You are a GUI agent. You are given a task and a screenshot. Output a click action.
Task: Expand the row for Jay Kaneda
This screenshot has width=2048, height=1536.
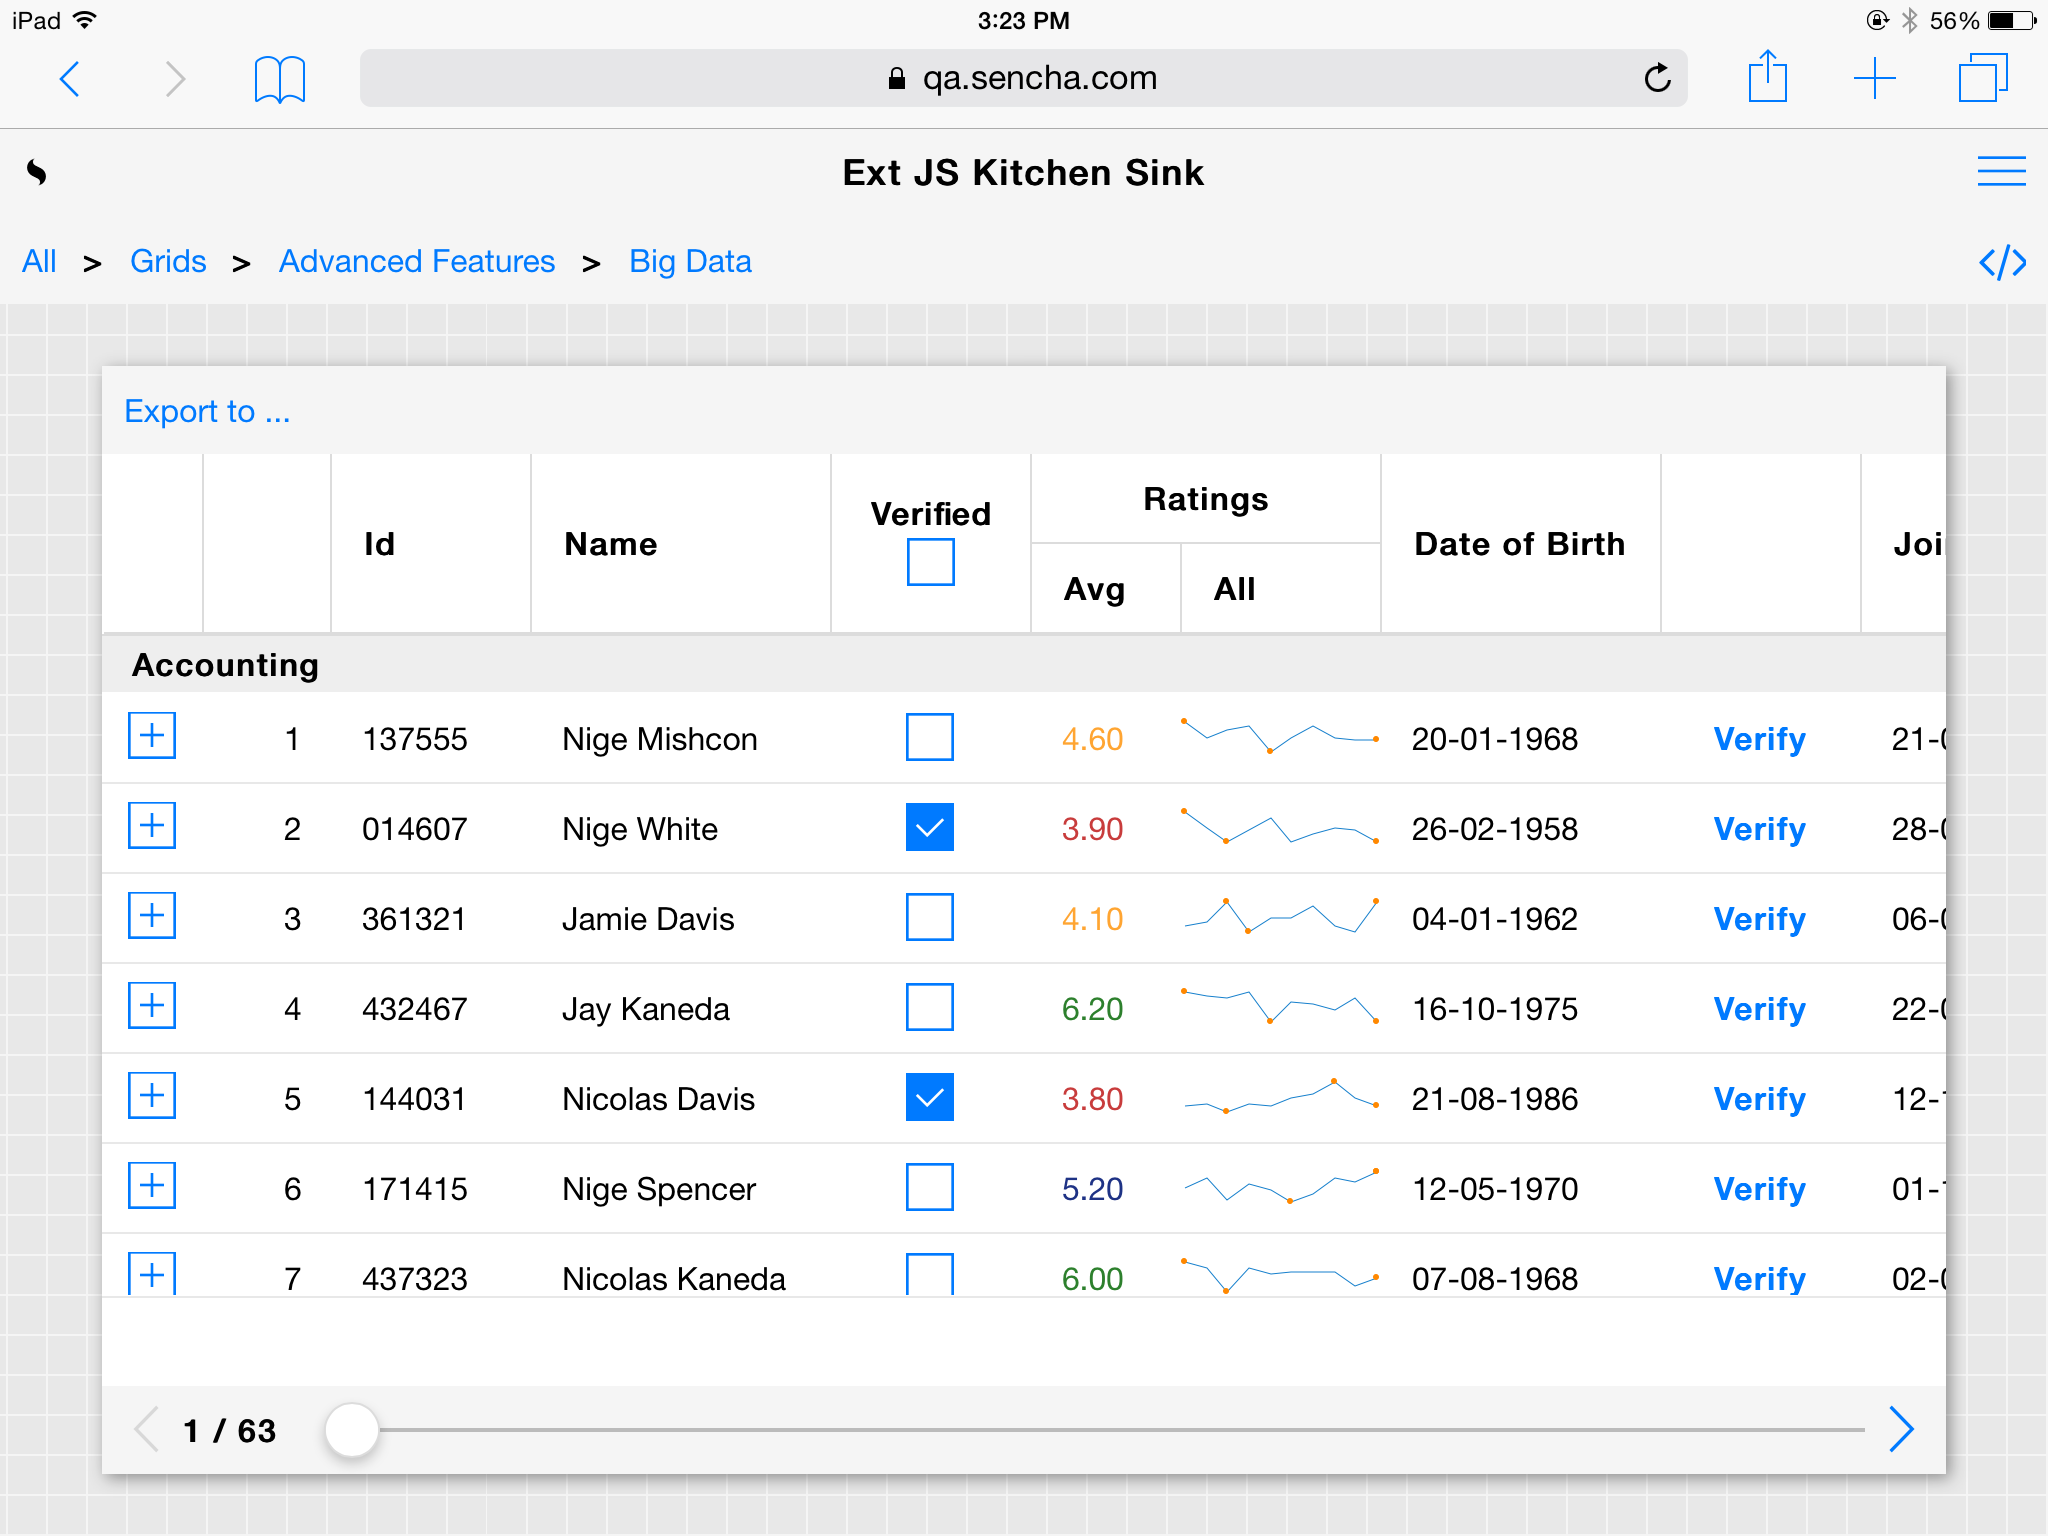[x=152, y=1006]
